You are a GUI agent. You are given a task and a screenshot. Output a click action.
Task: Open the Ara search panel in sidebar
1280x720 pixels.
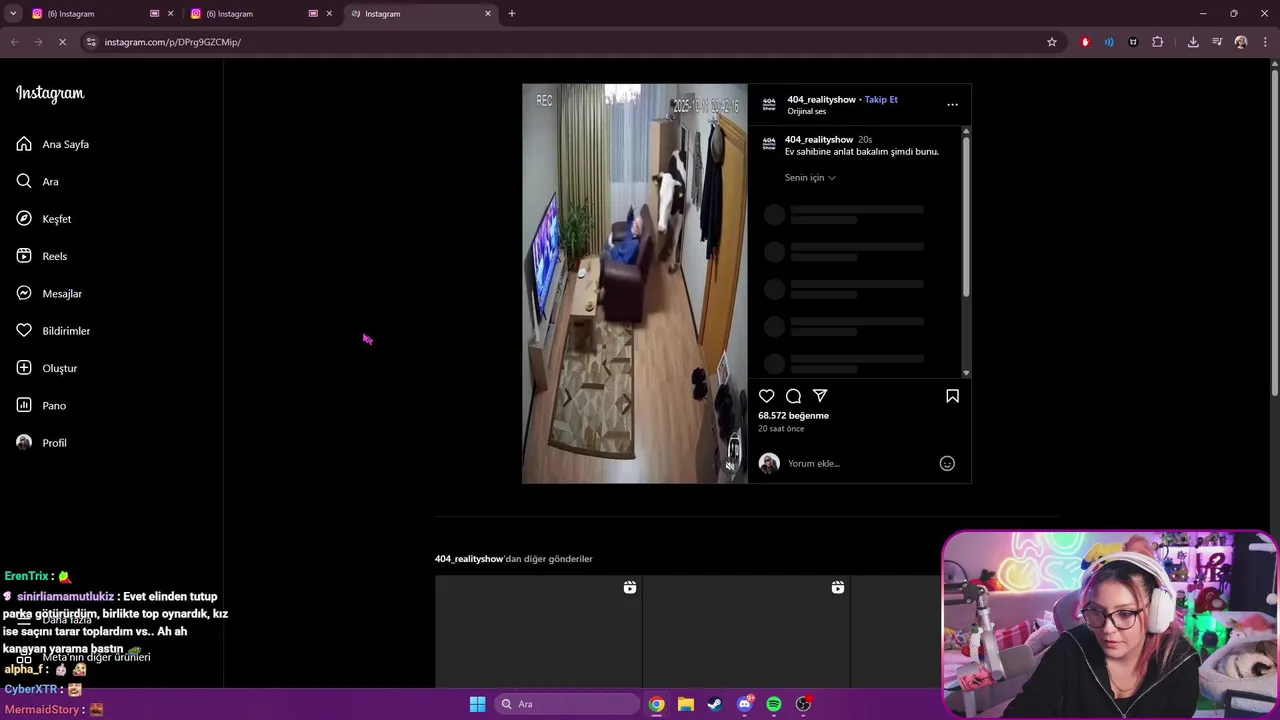point(37,181)
